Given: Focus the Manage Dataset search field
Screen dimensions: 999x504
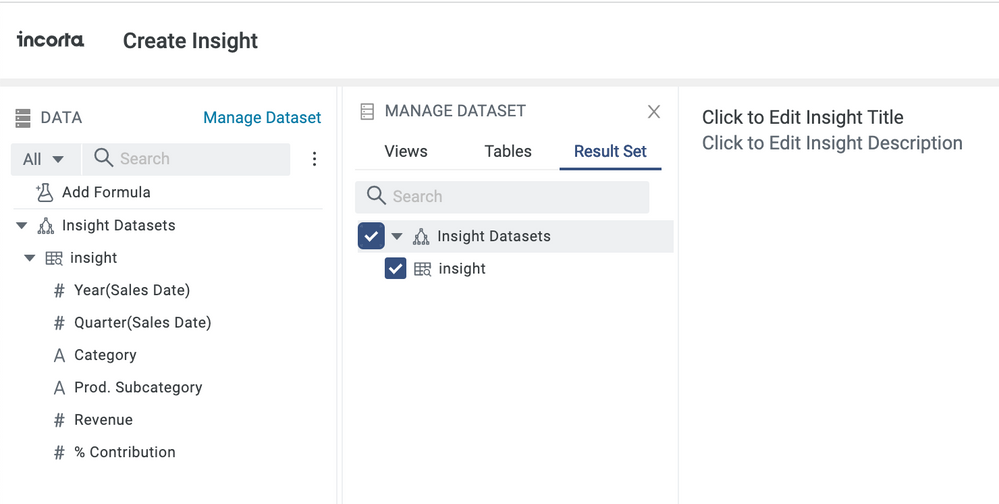Looking at the screenshot, I should click(510, 197).
